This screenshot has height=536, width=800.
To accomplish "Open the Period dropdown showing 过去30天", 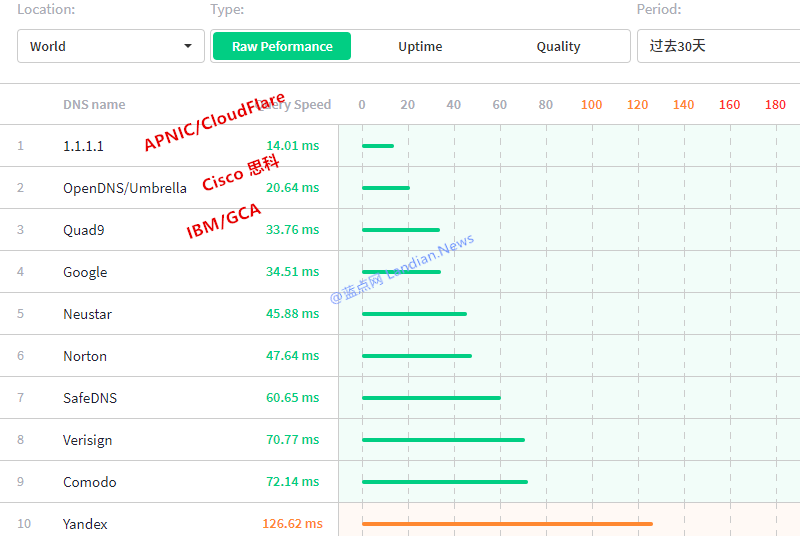I will click(718, 46).
